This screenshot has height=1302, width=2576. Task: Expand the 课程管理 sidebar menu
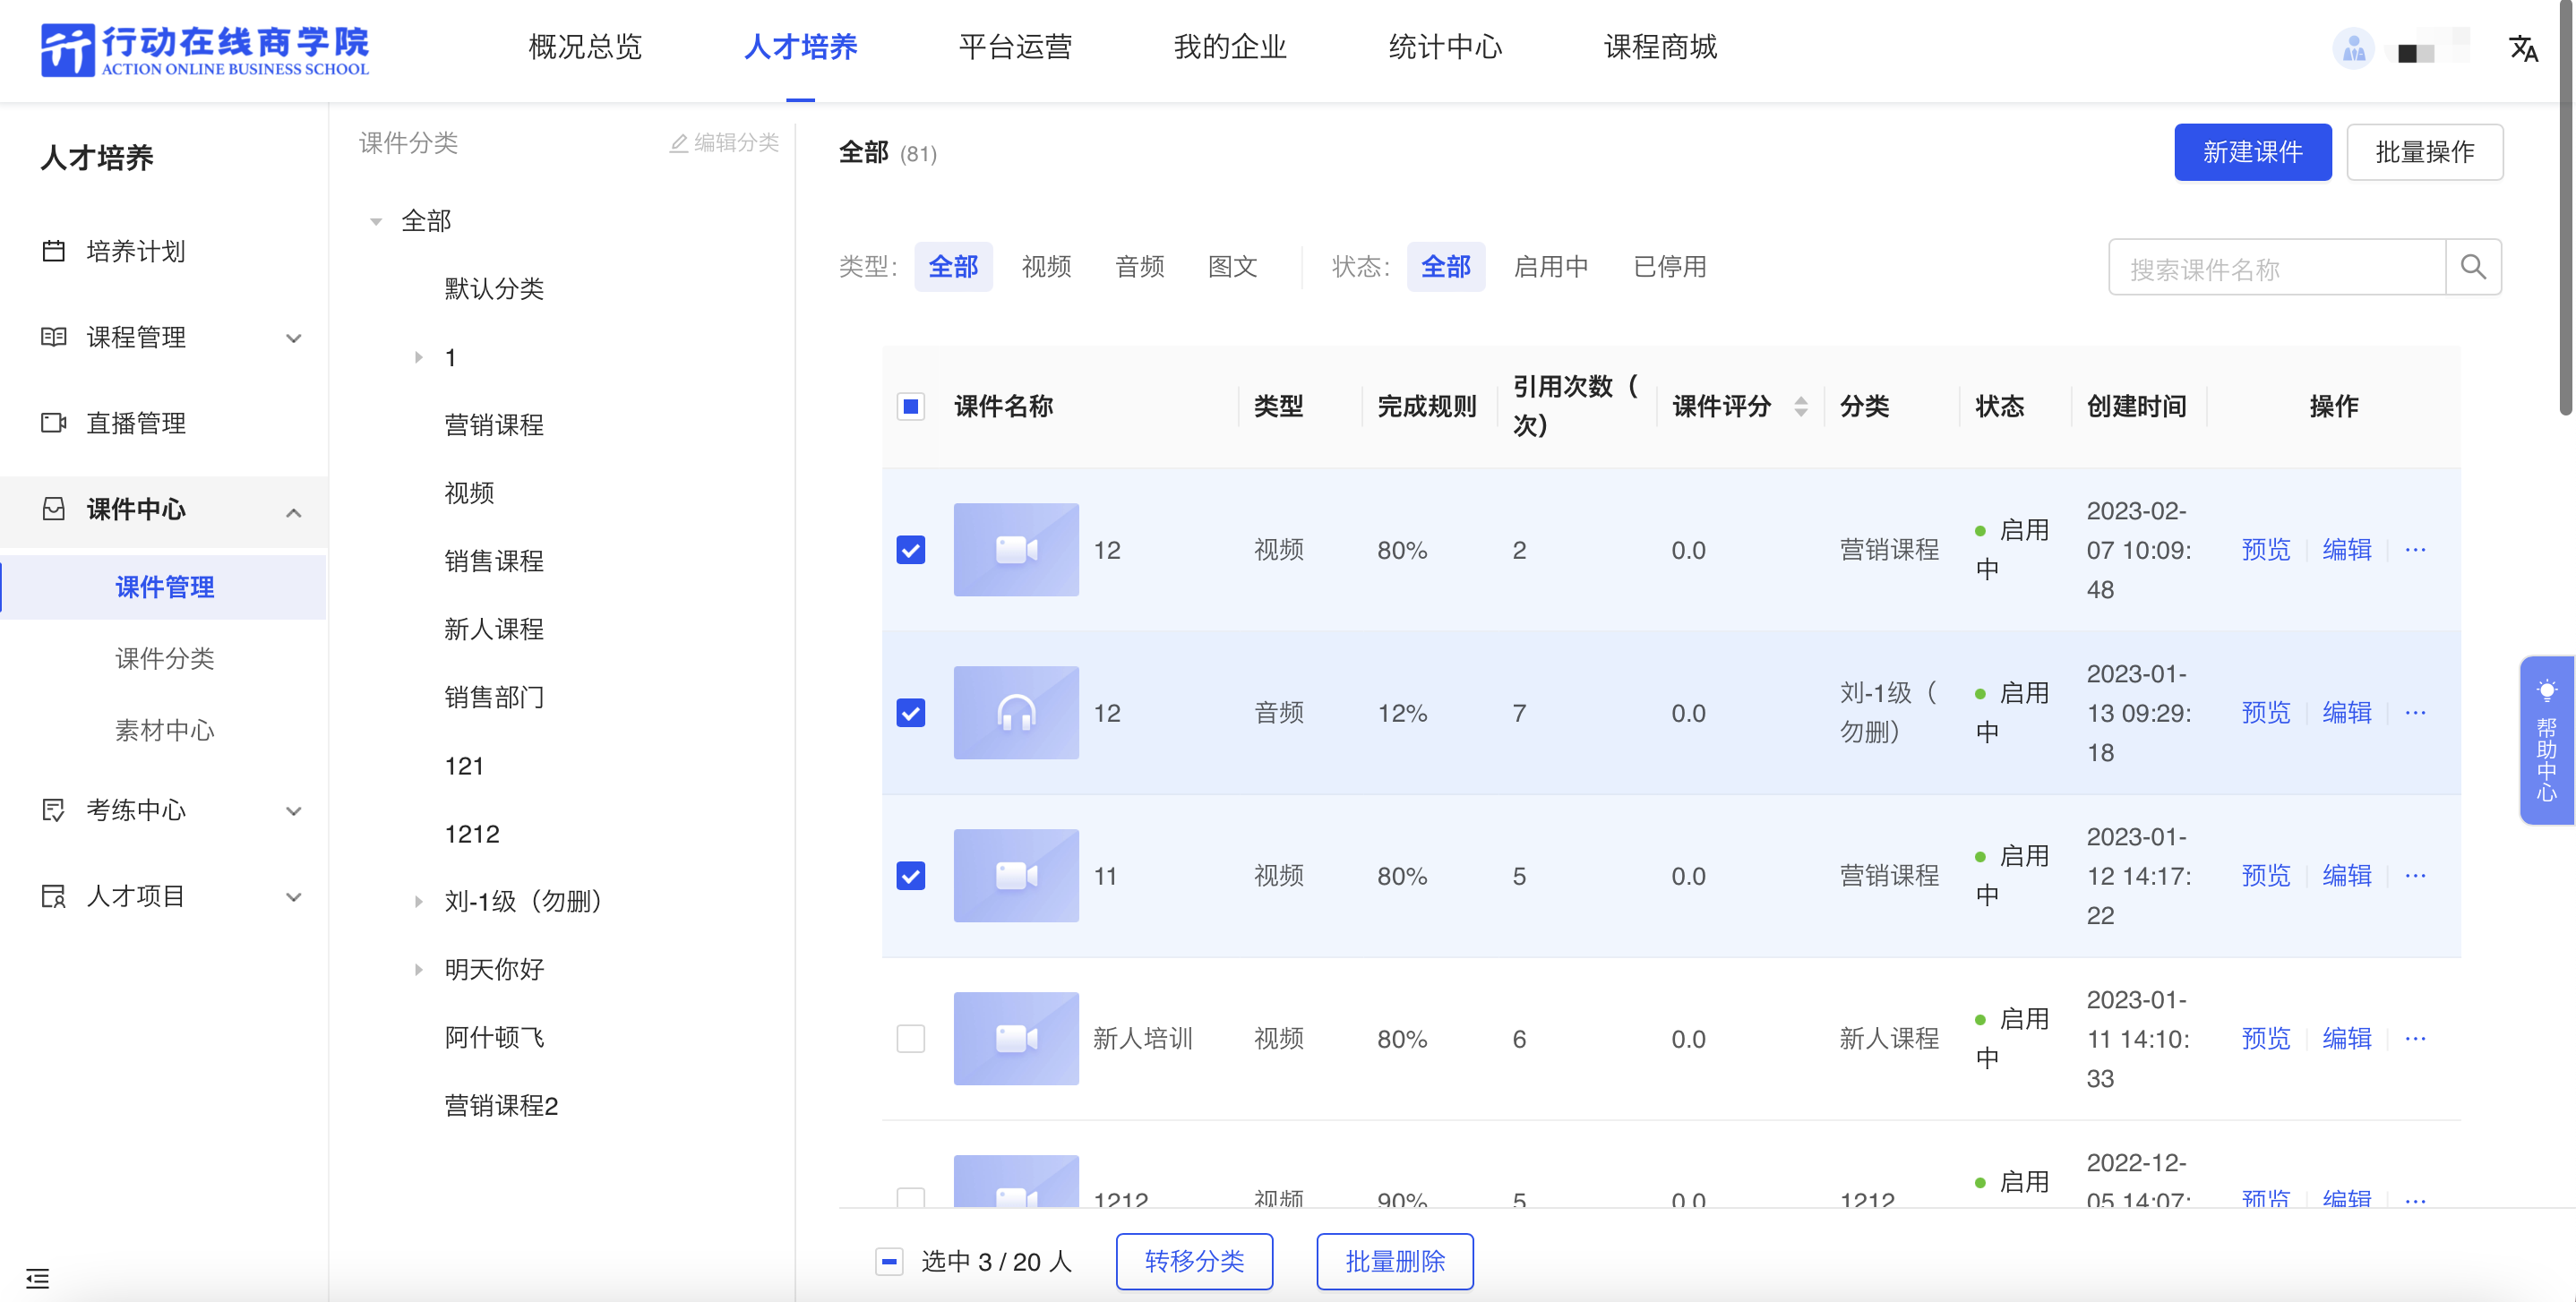293,338
